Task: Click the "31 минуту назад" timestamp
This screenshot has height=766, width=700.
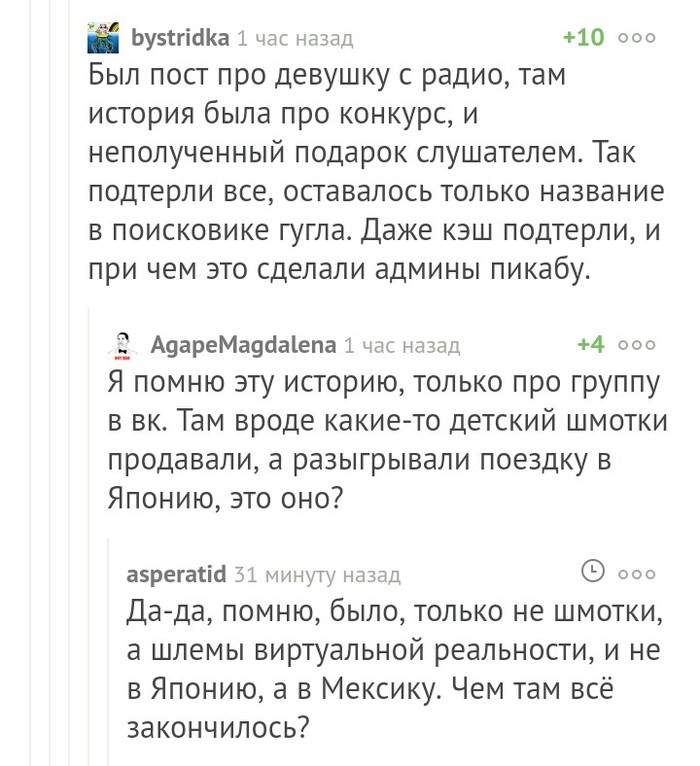Action: [316, 575]
